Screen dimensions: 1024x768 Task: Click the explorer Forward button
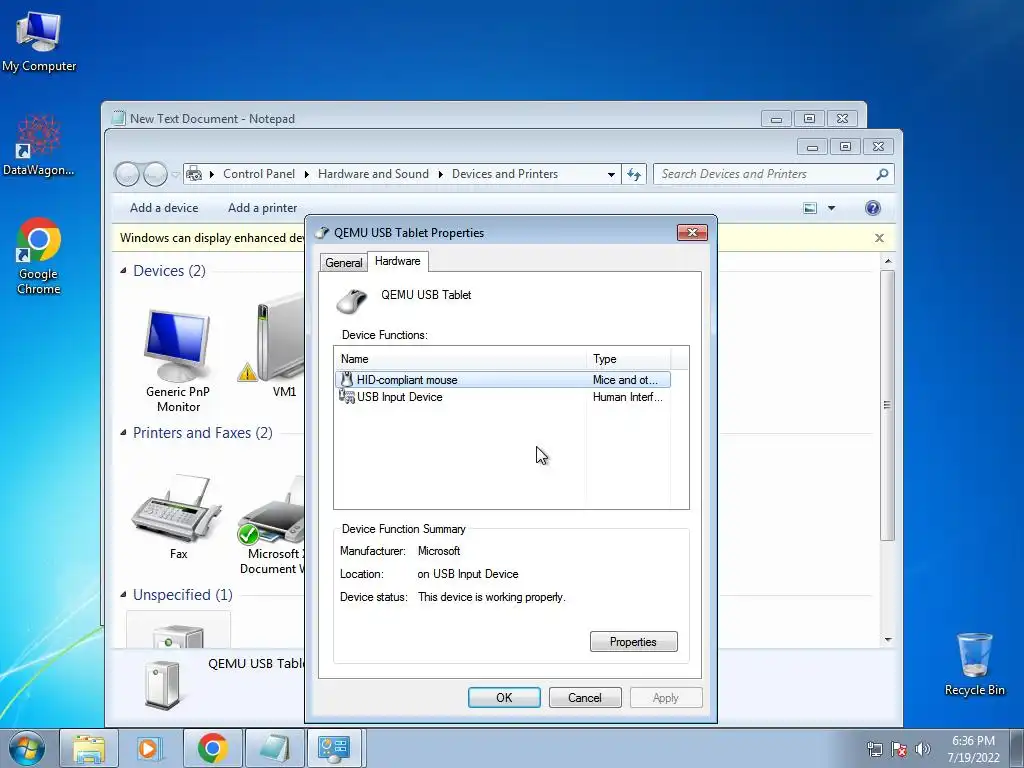(x=155, y=174)
